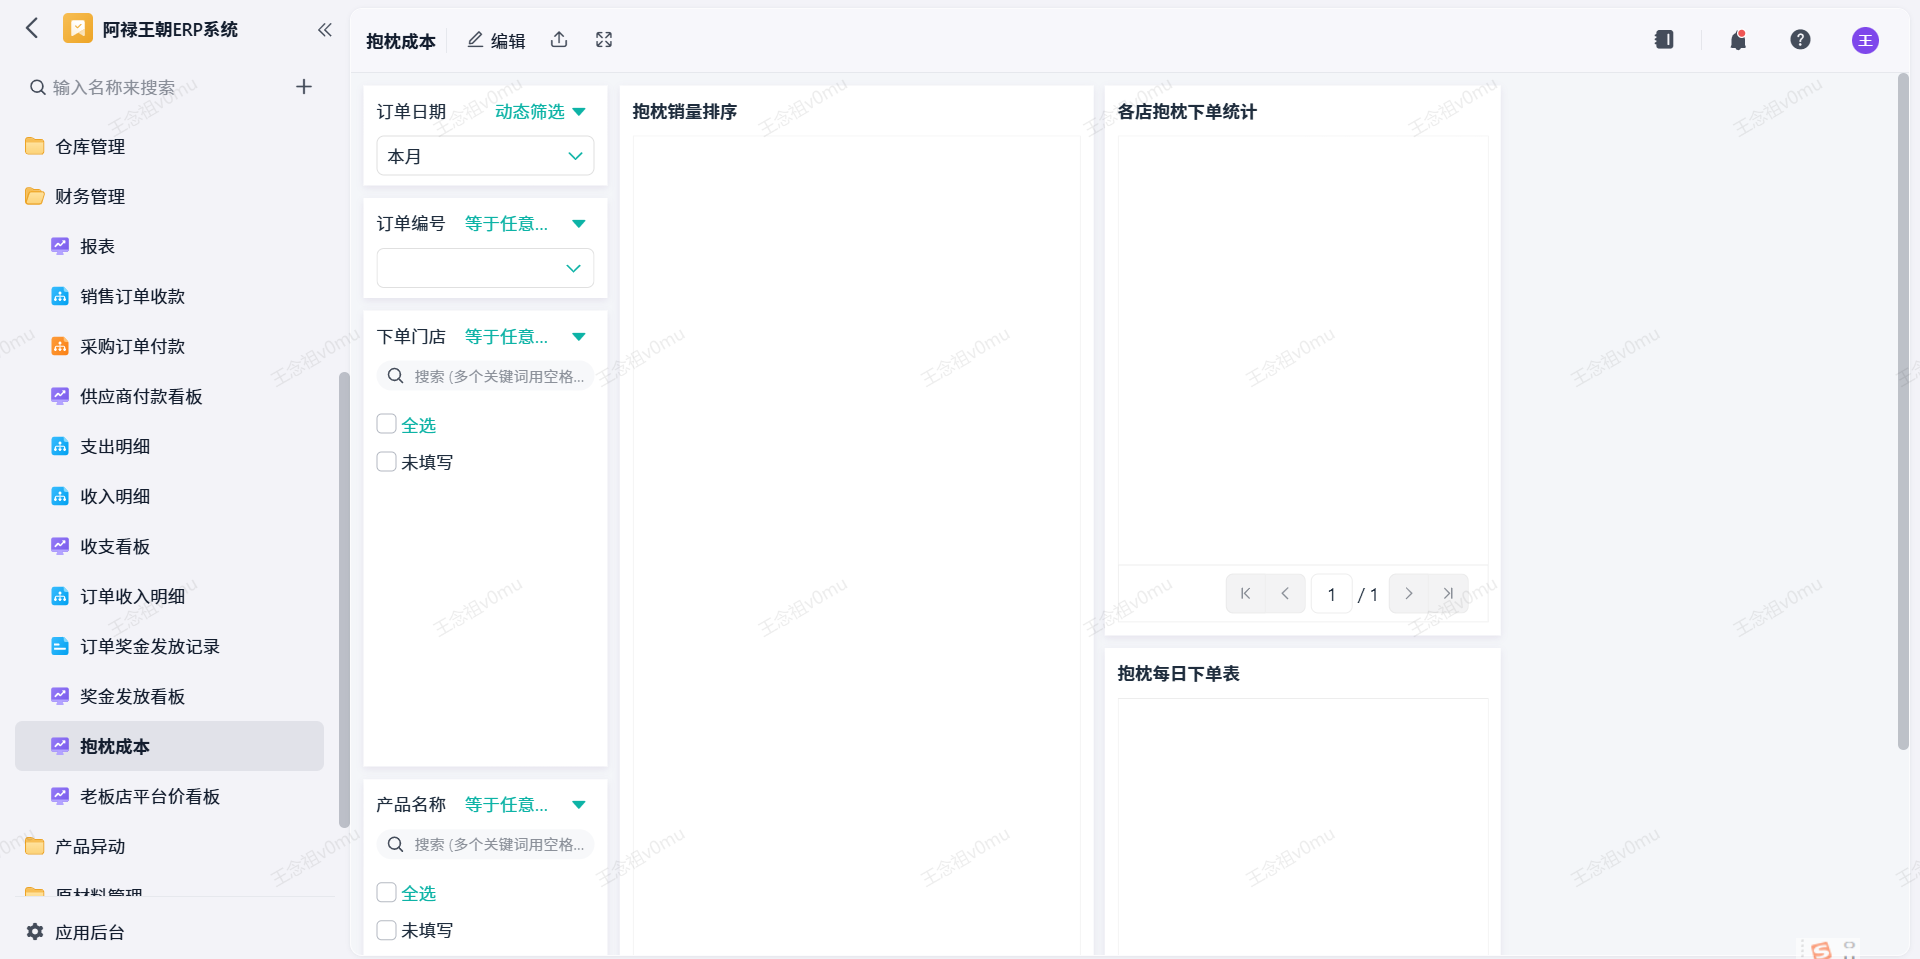1920x959 pixels.
Task: Go to first page in pager
Action: point(1245,594)
